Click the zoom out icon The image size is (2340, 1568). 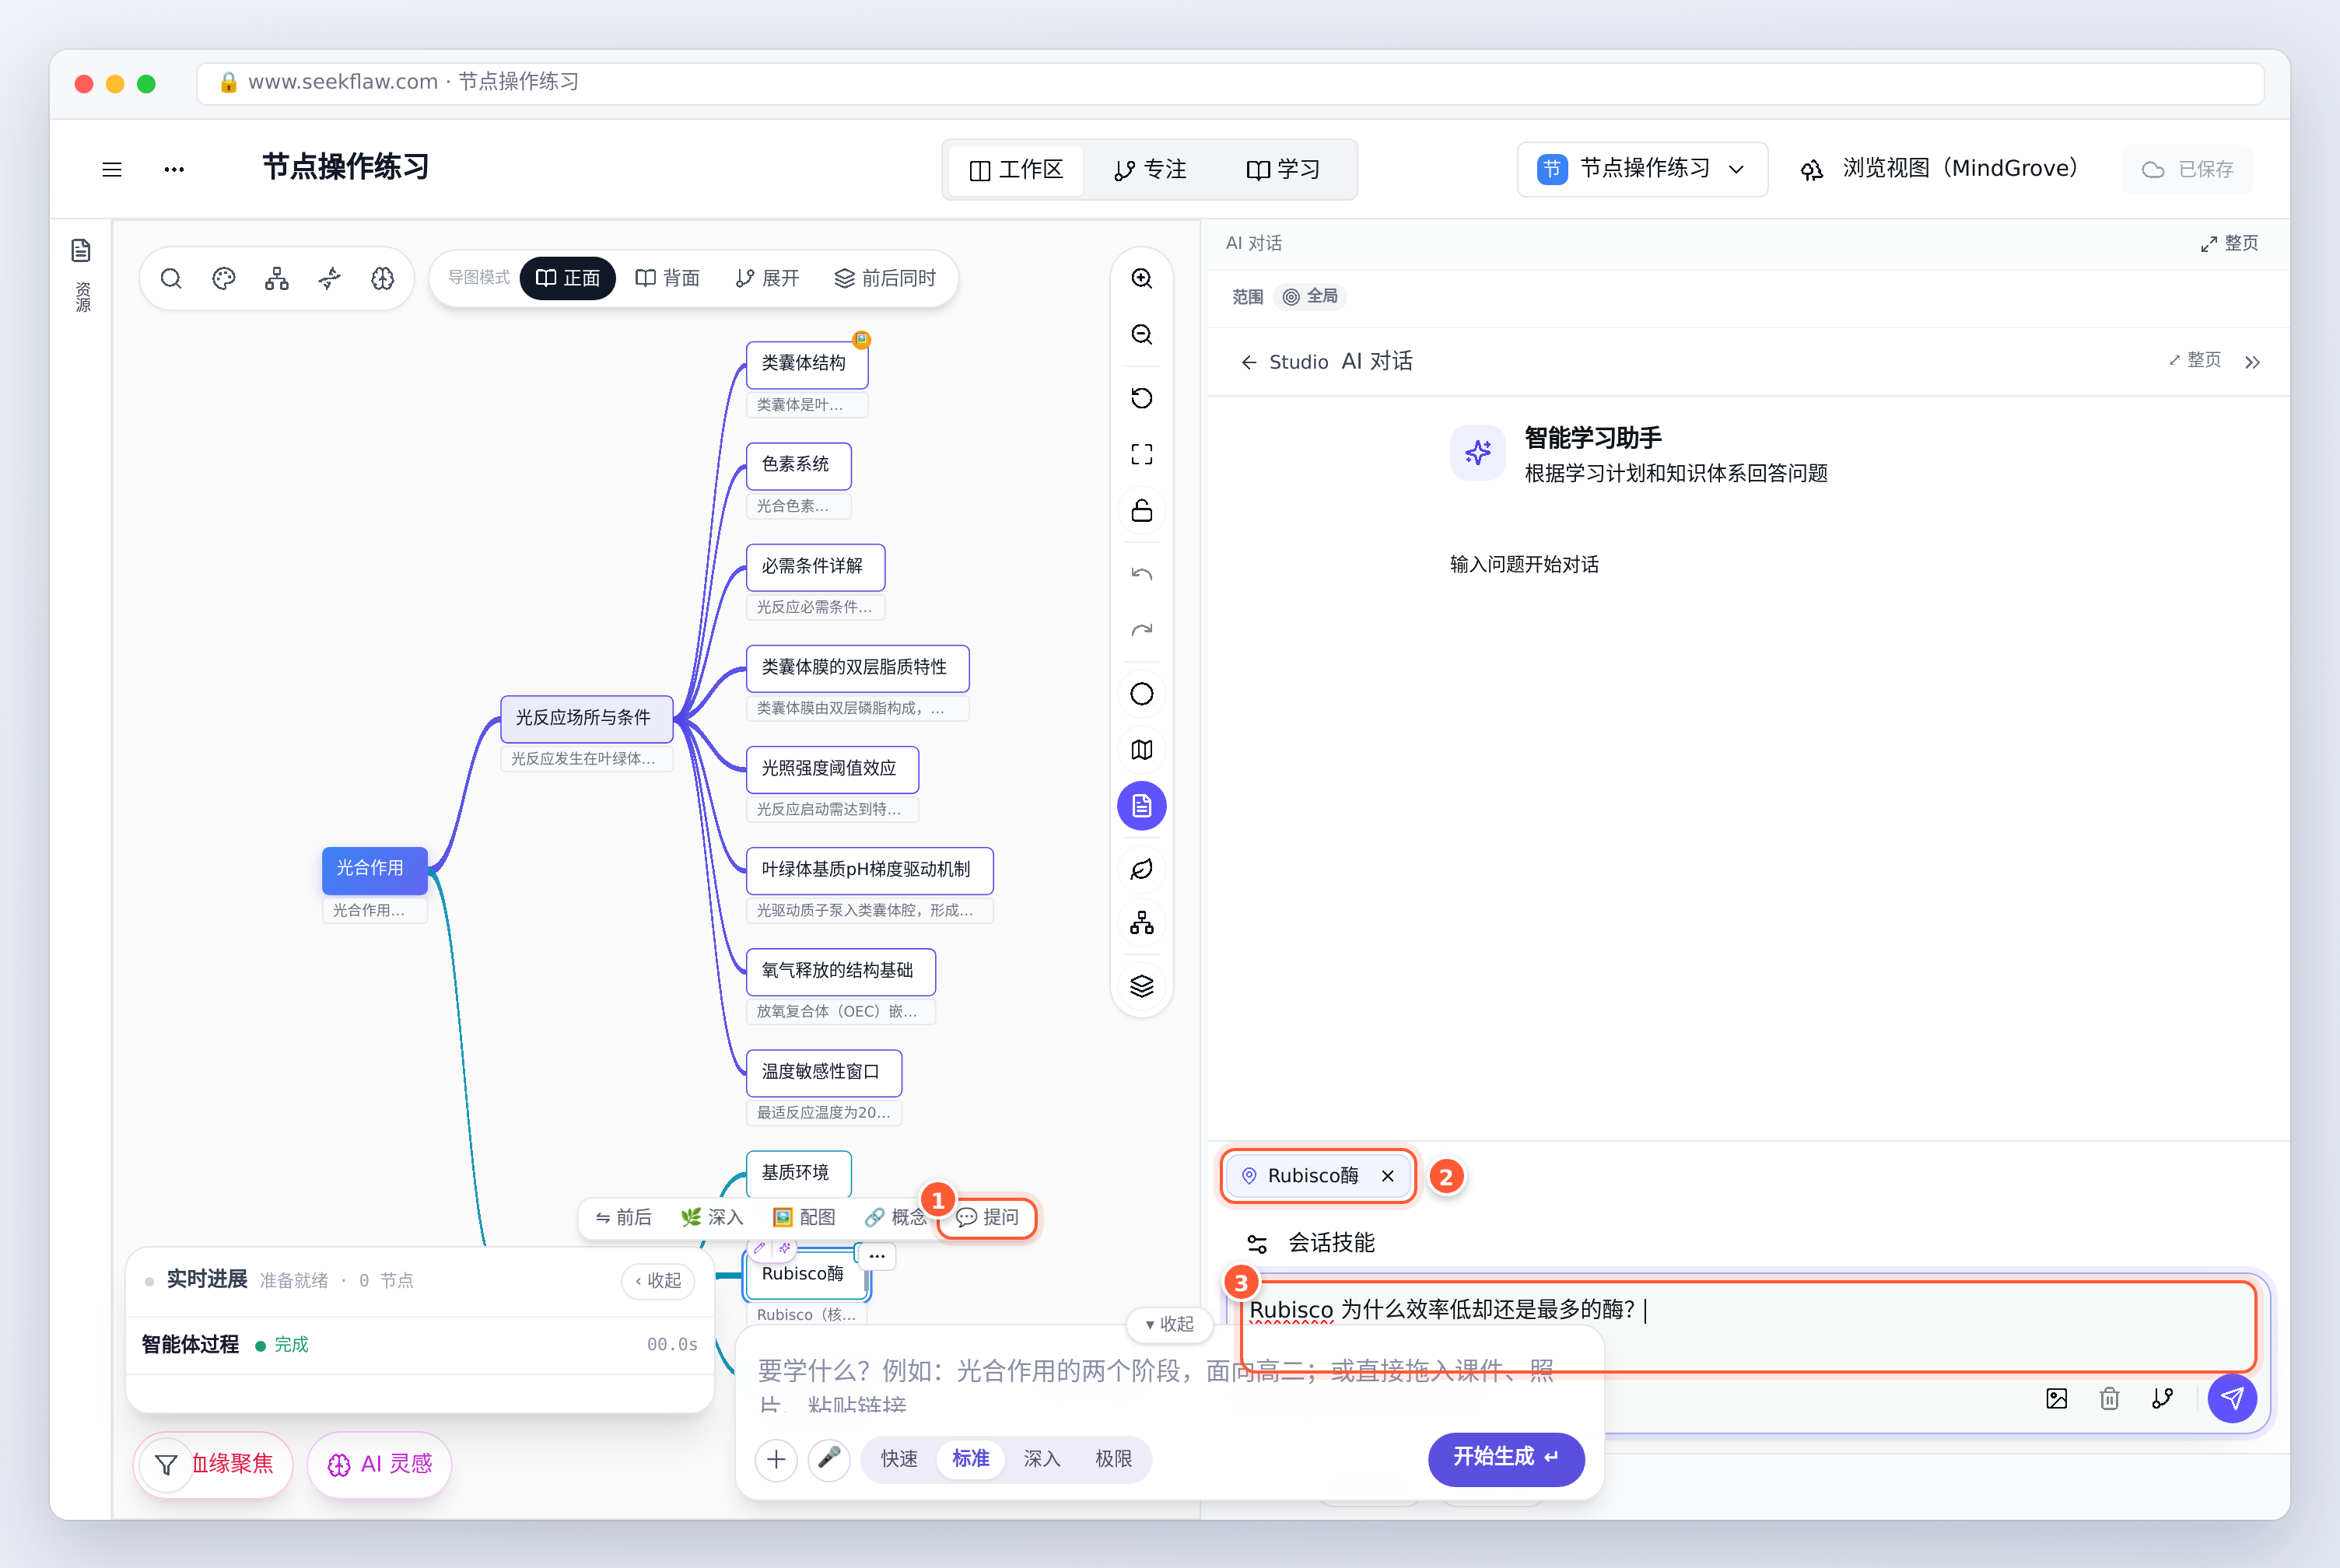click(1142, 334)
